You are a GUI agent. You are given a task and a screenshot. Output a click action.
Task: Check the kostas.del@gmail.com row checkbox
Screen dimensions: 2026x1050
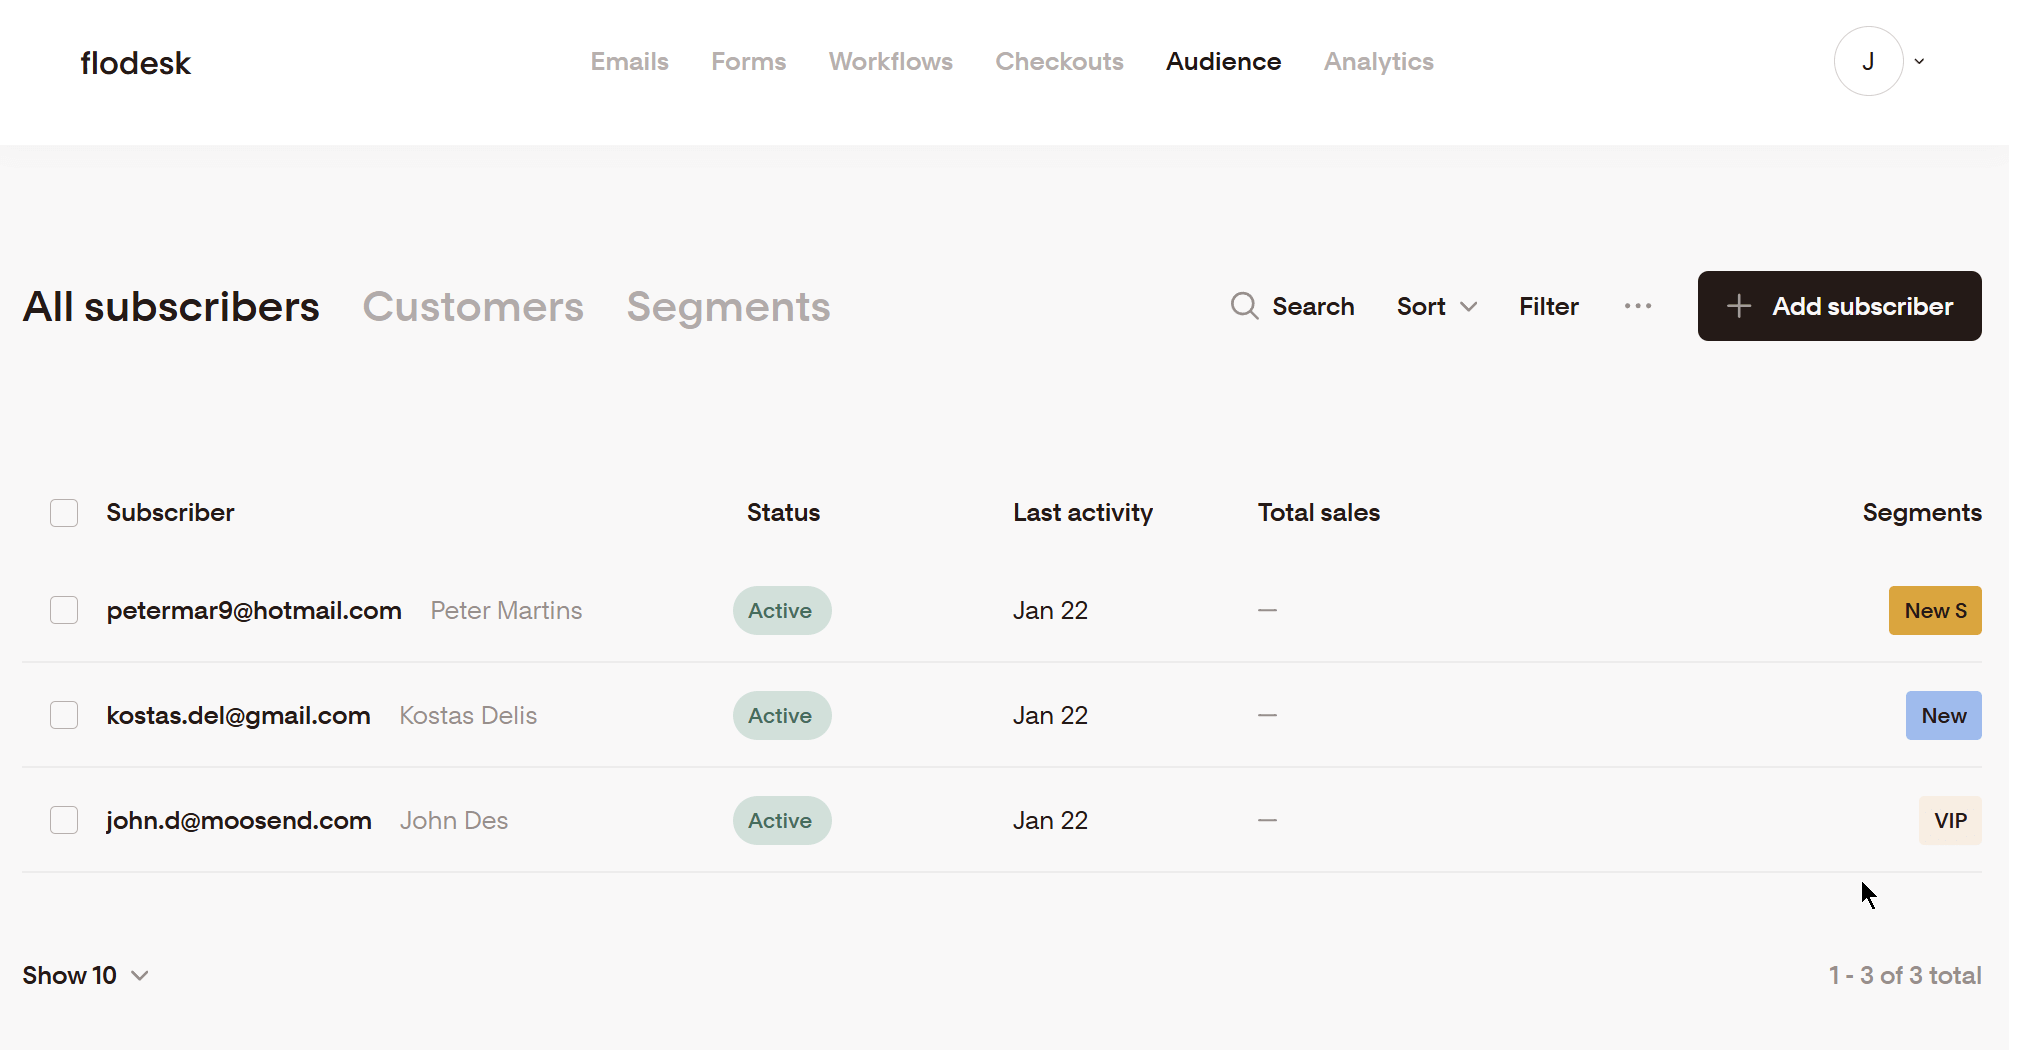[x=64, y=716]
